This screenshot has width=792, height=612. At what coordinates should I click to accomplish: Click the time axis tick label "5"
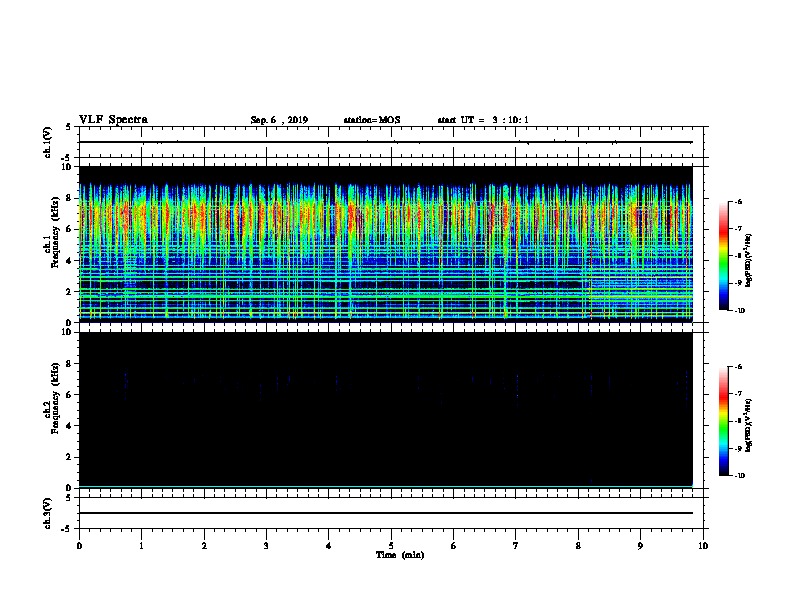(391, 546)
